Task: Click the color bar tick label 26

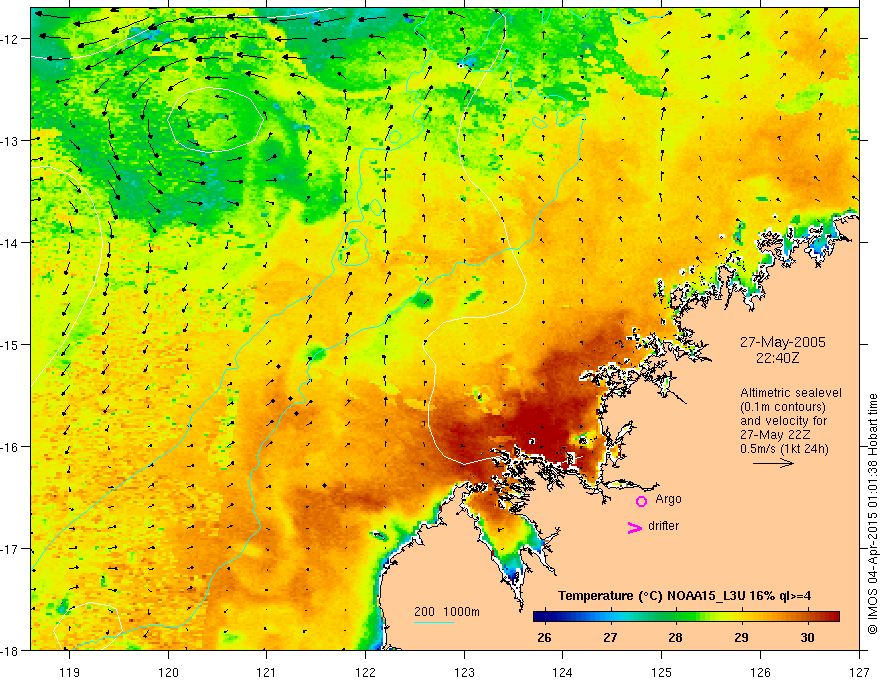Action: [544, 637]
